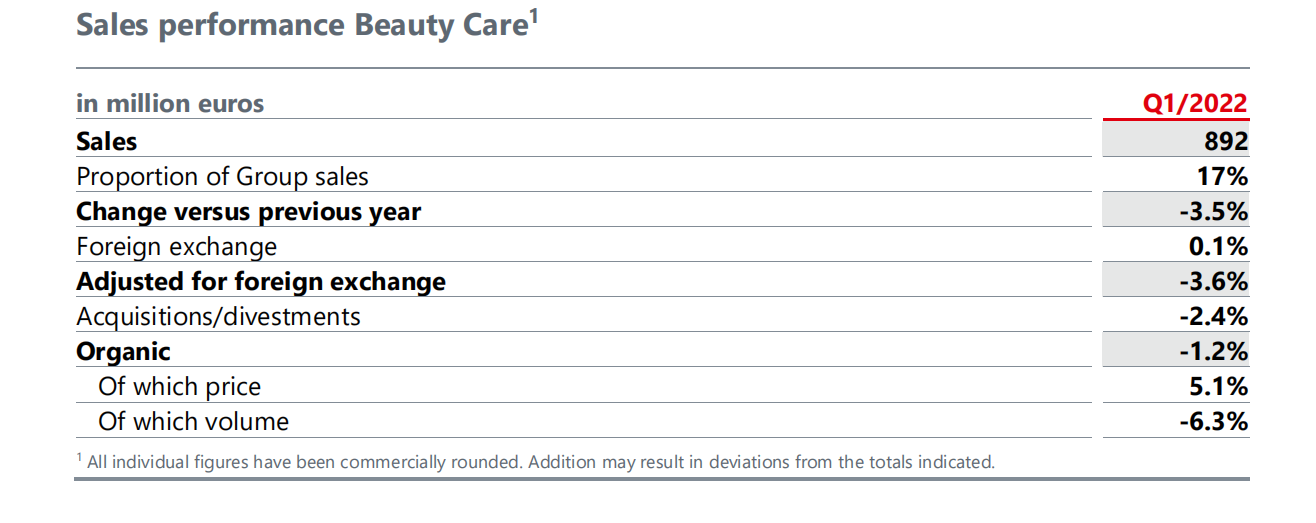Select the Q1/2022 column header
1316x523 pixels.
click(1195, 103)
